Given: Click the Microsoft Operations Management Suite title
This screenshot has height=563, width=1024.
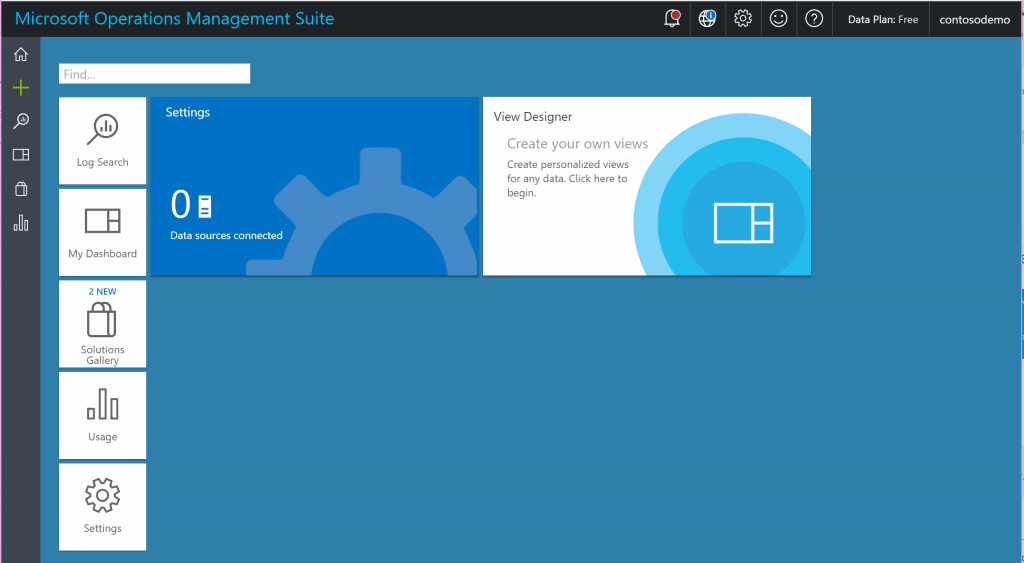Looking at the screenshot, I should [x=174, y=18].
